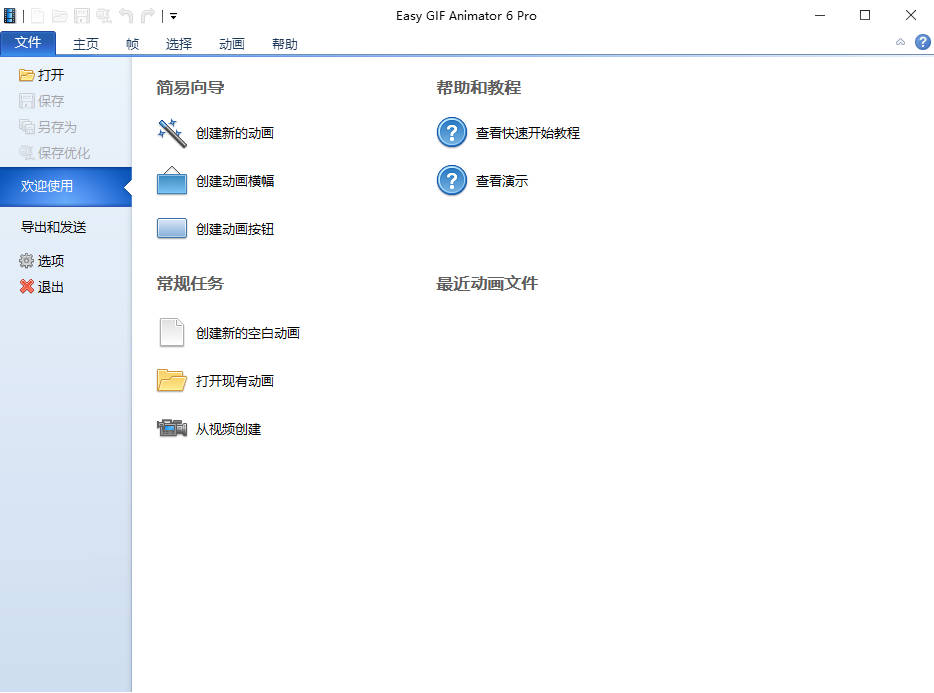This screenshot has height=693, width=934.
Task: Click the blank page icon
Action: point(172,332)
